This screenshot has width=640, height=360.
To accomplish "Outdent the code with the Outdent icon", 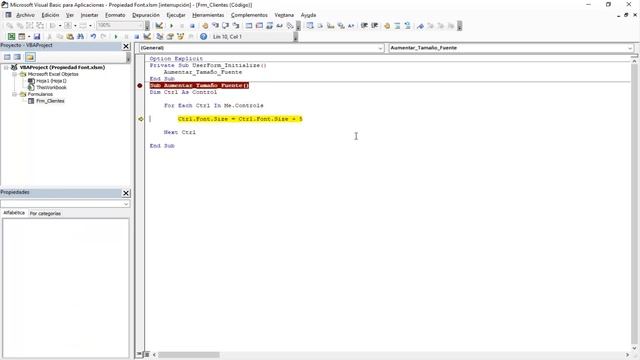I will tap(375, 26).
